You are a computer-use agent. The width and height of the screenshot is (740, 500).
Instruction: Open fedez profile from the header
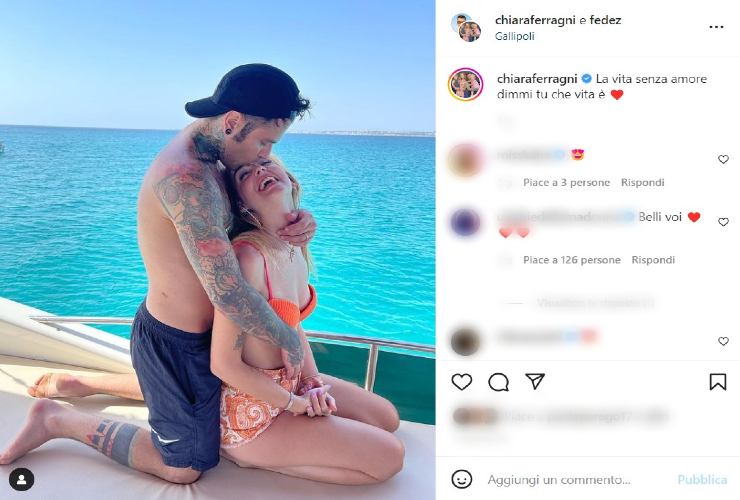coord(605,20)
